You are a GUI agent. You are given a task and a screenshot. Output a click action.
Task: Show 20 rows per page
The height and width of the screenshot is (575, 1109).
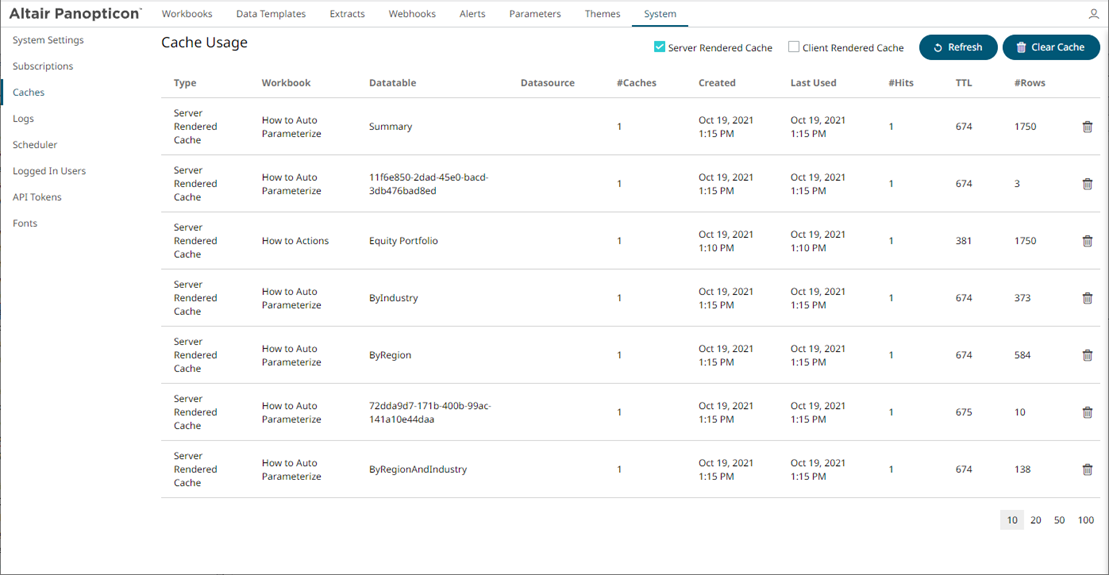[x=1036, y=520]
